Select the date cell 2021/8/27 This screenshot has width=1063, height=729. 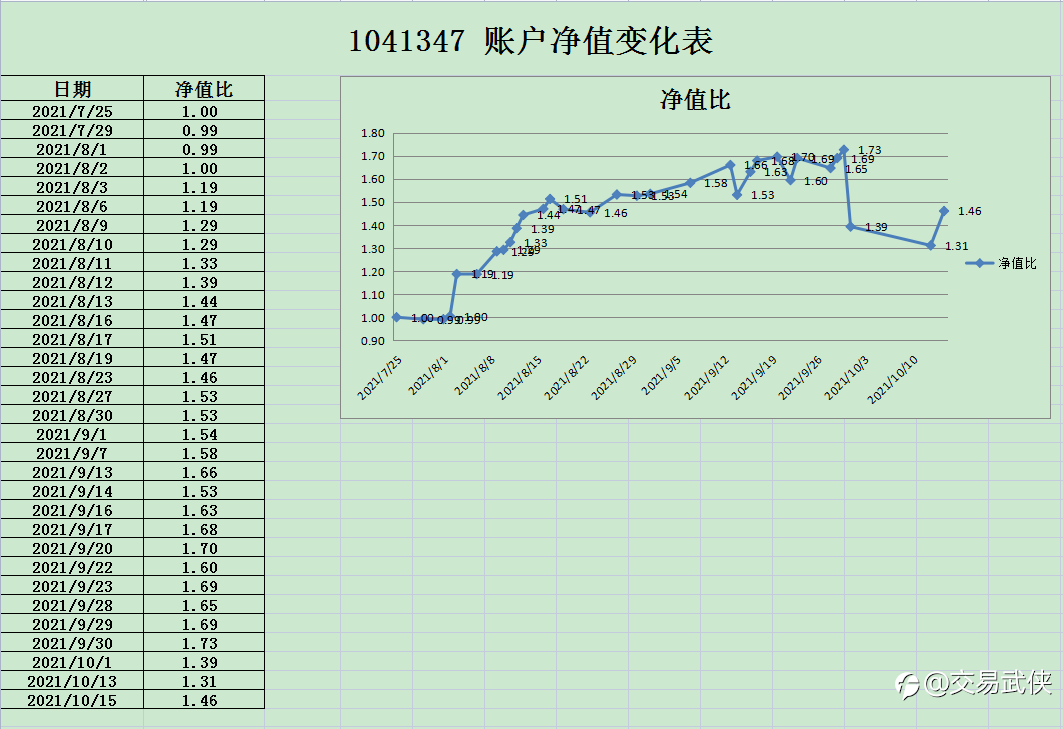tap(72, 396)
